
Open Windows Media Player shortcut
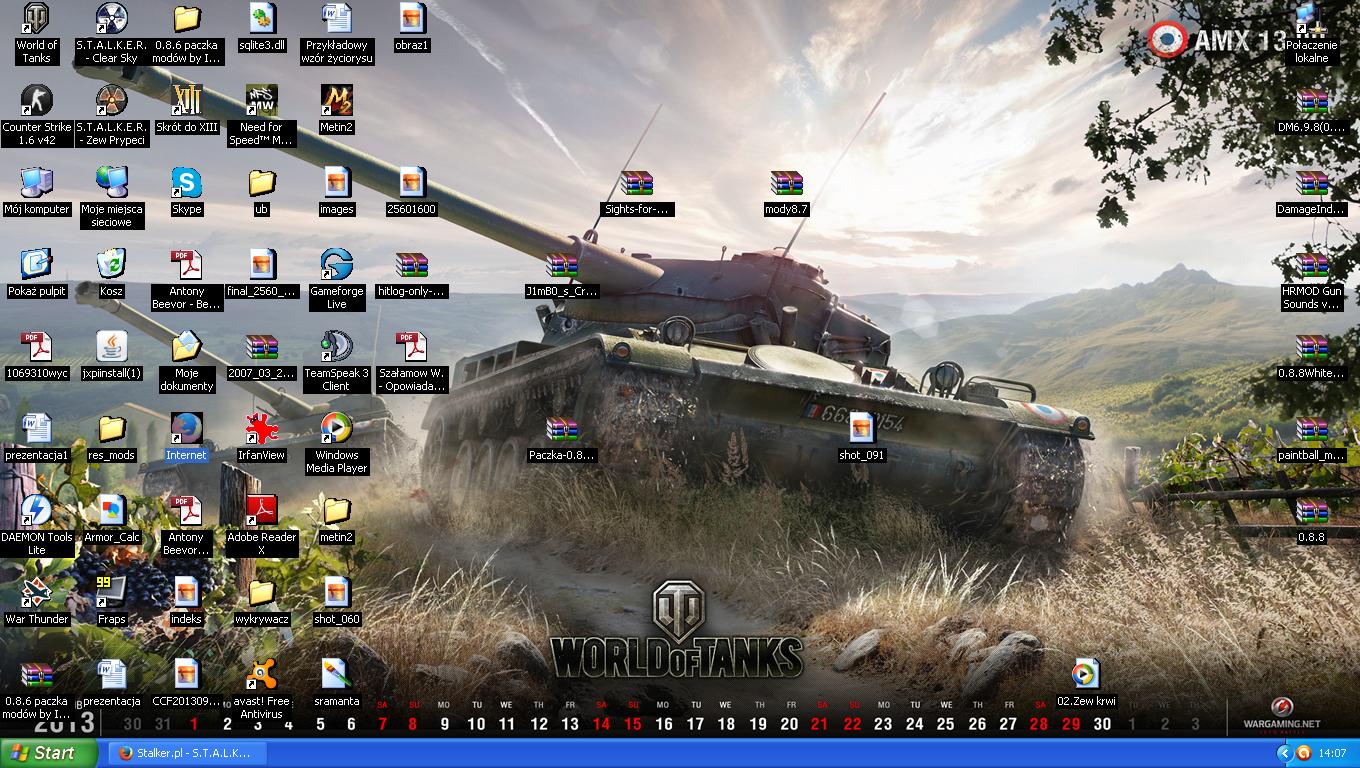click(337, 429)
